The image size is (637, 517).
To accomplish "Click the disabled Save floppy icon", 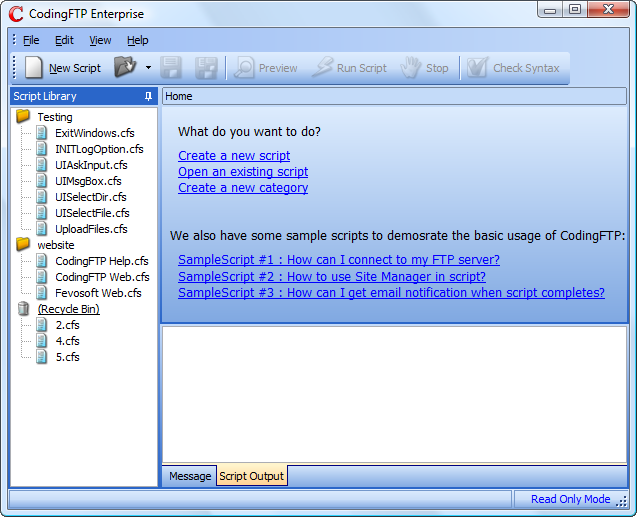I will pos(171,67).
